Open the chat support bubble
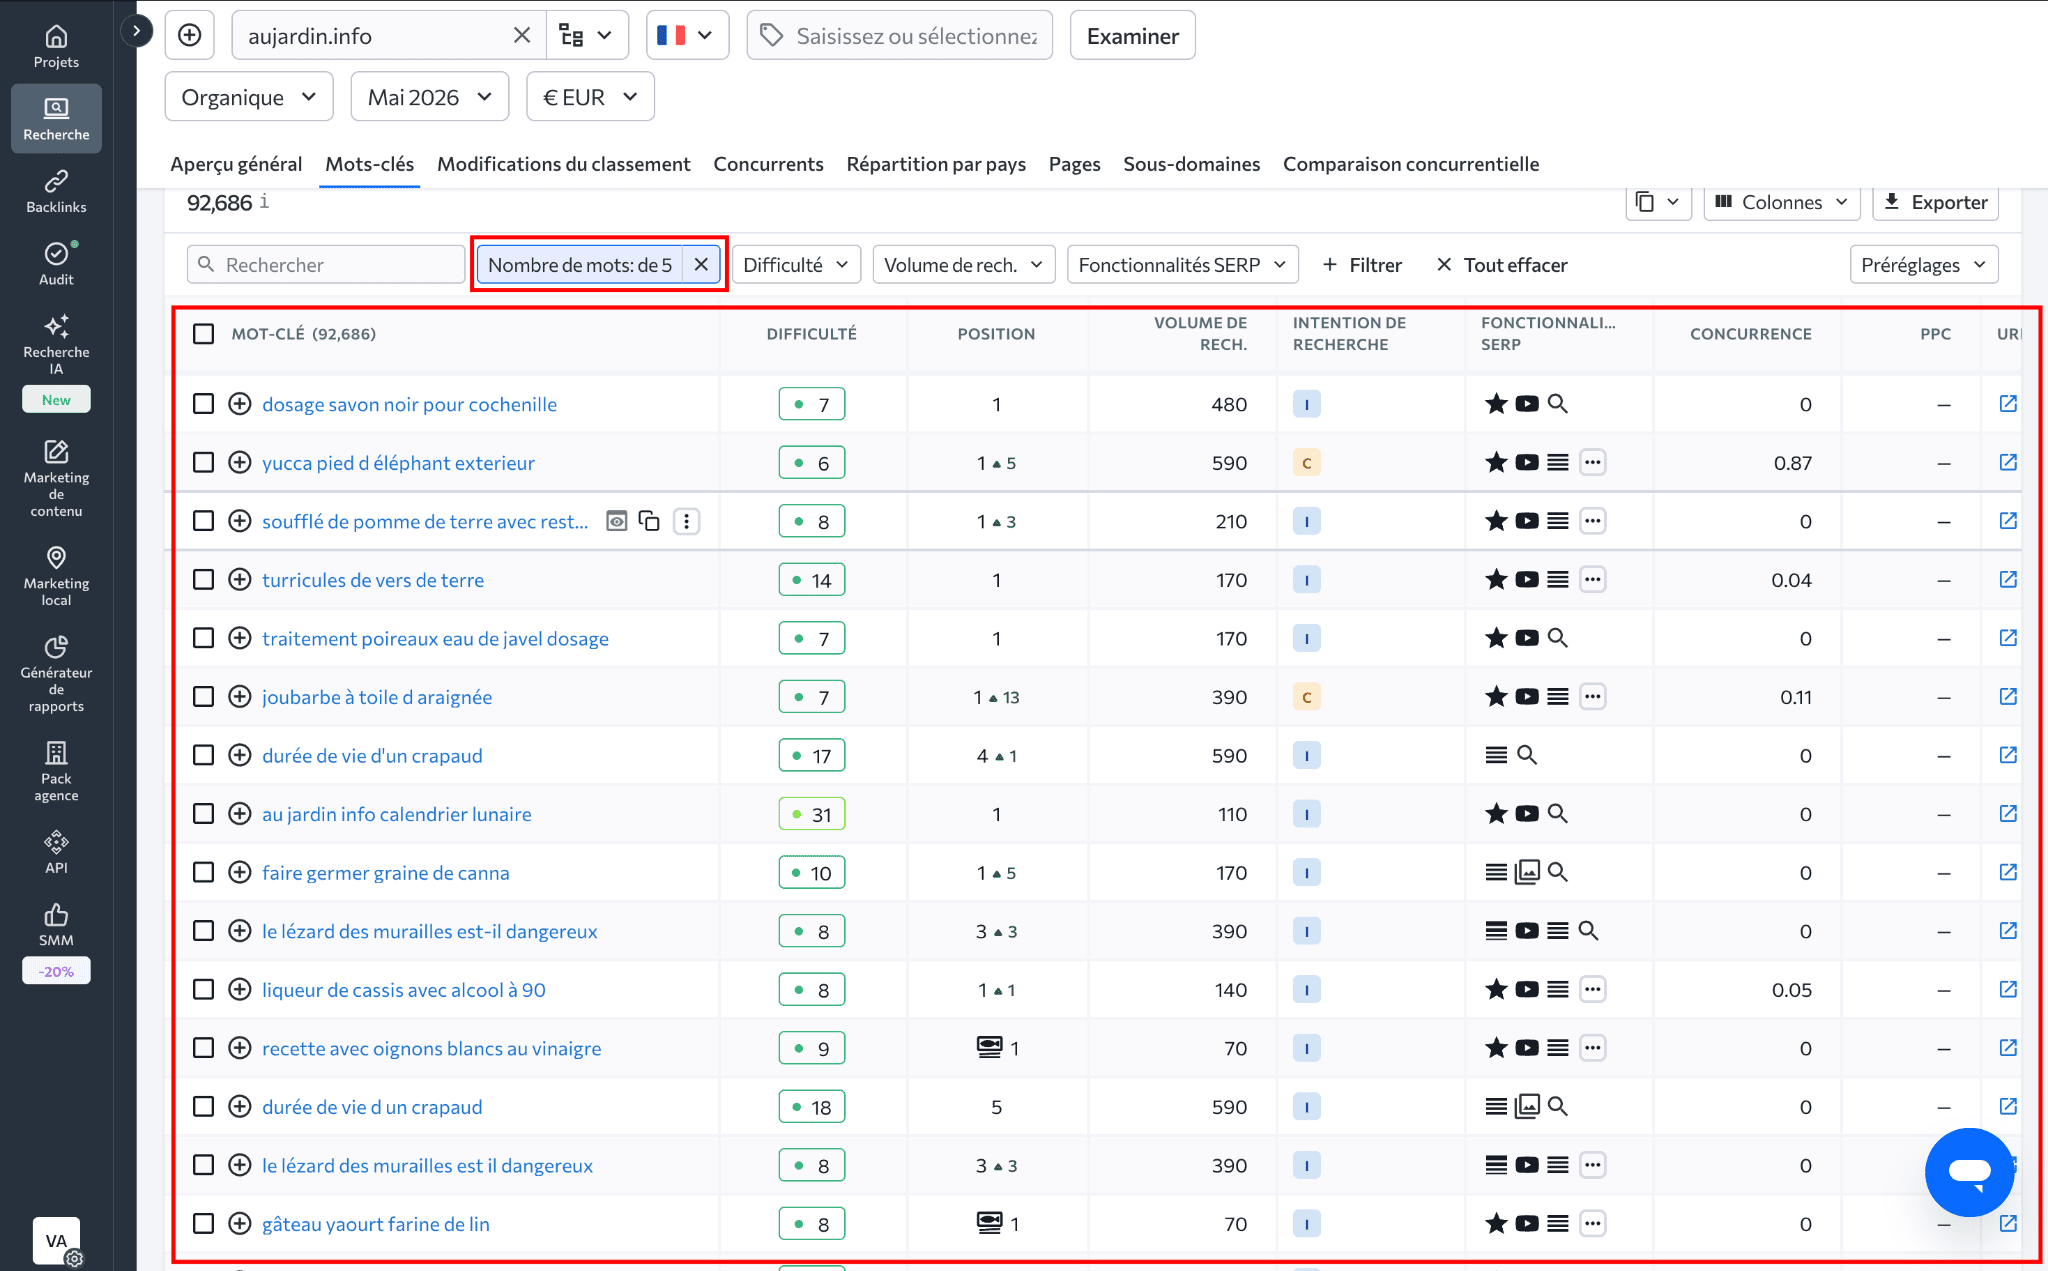This screenshot has height=1271, width=2048. pyautogui.click(x=1969, y=1172)
